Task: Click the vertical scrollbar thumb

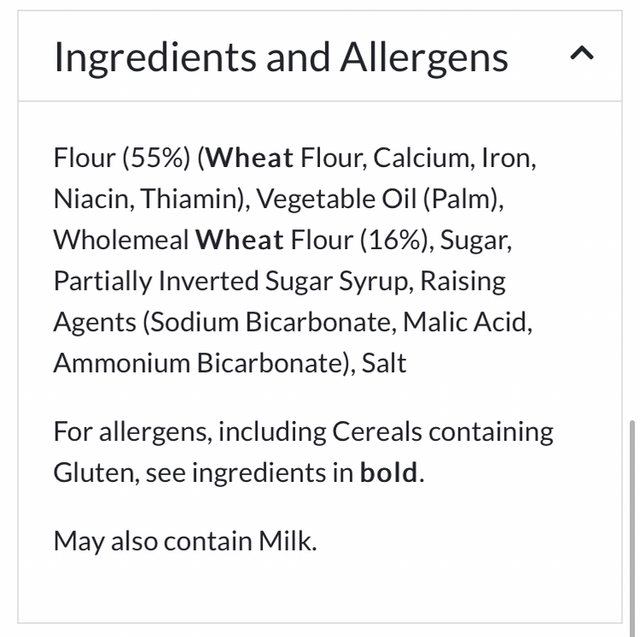Action: tap(631, 518)
